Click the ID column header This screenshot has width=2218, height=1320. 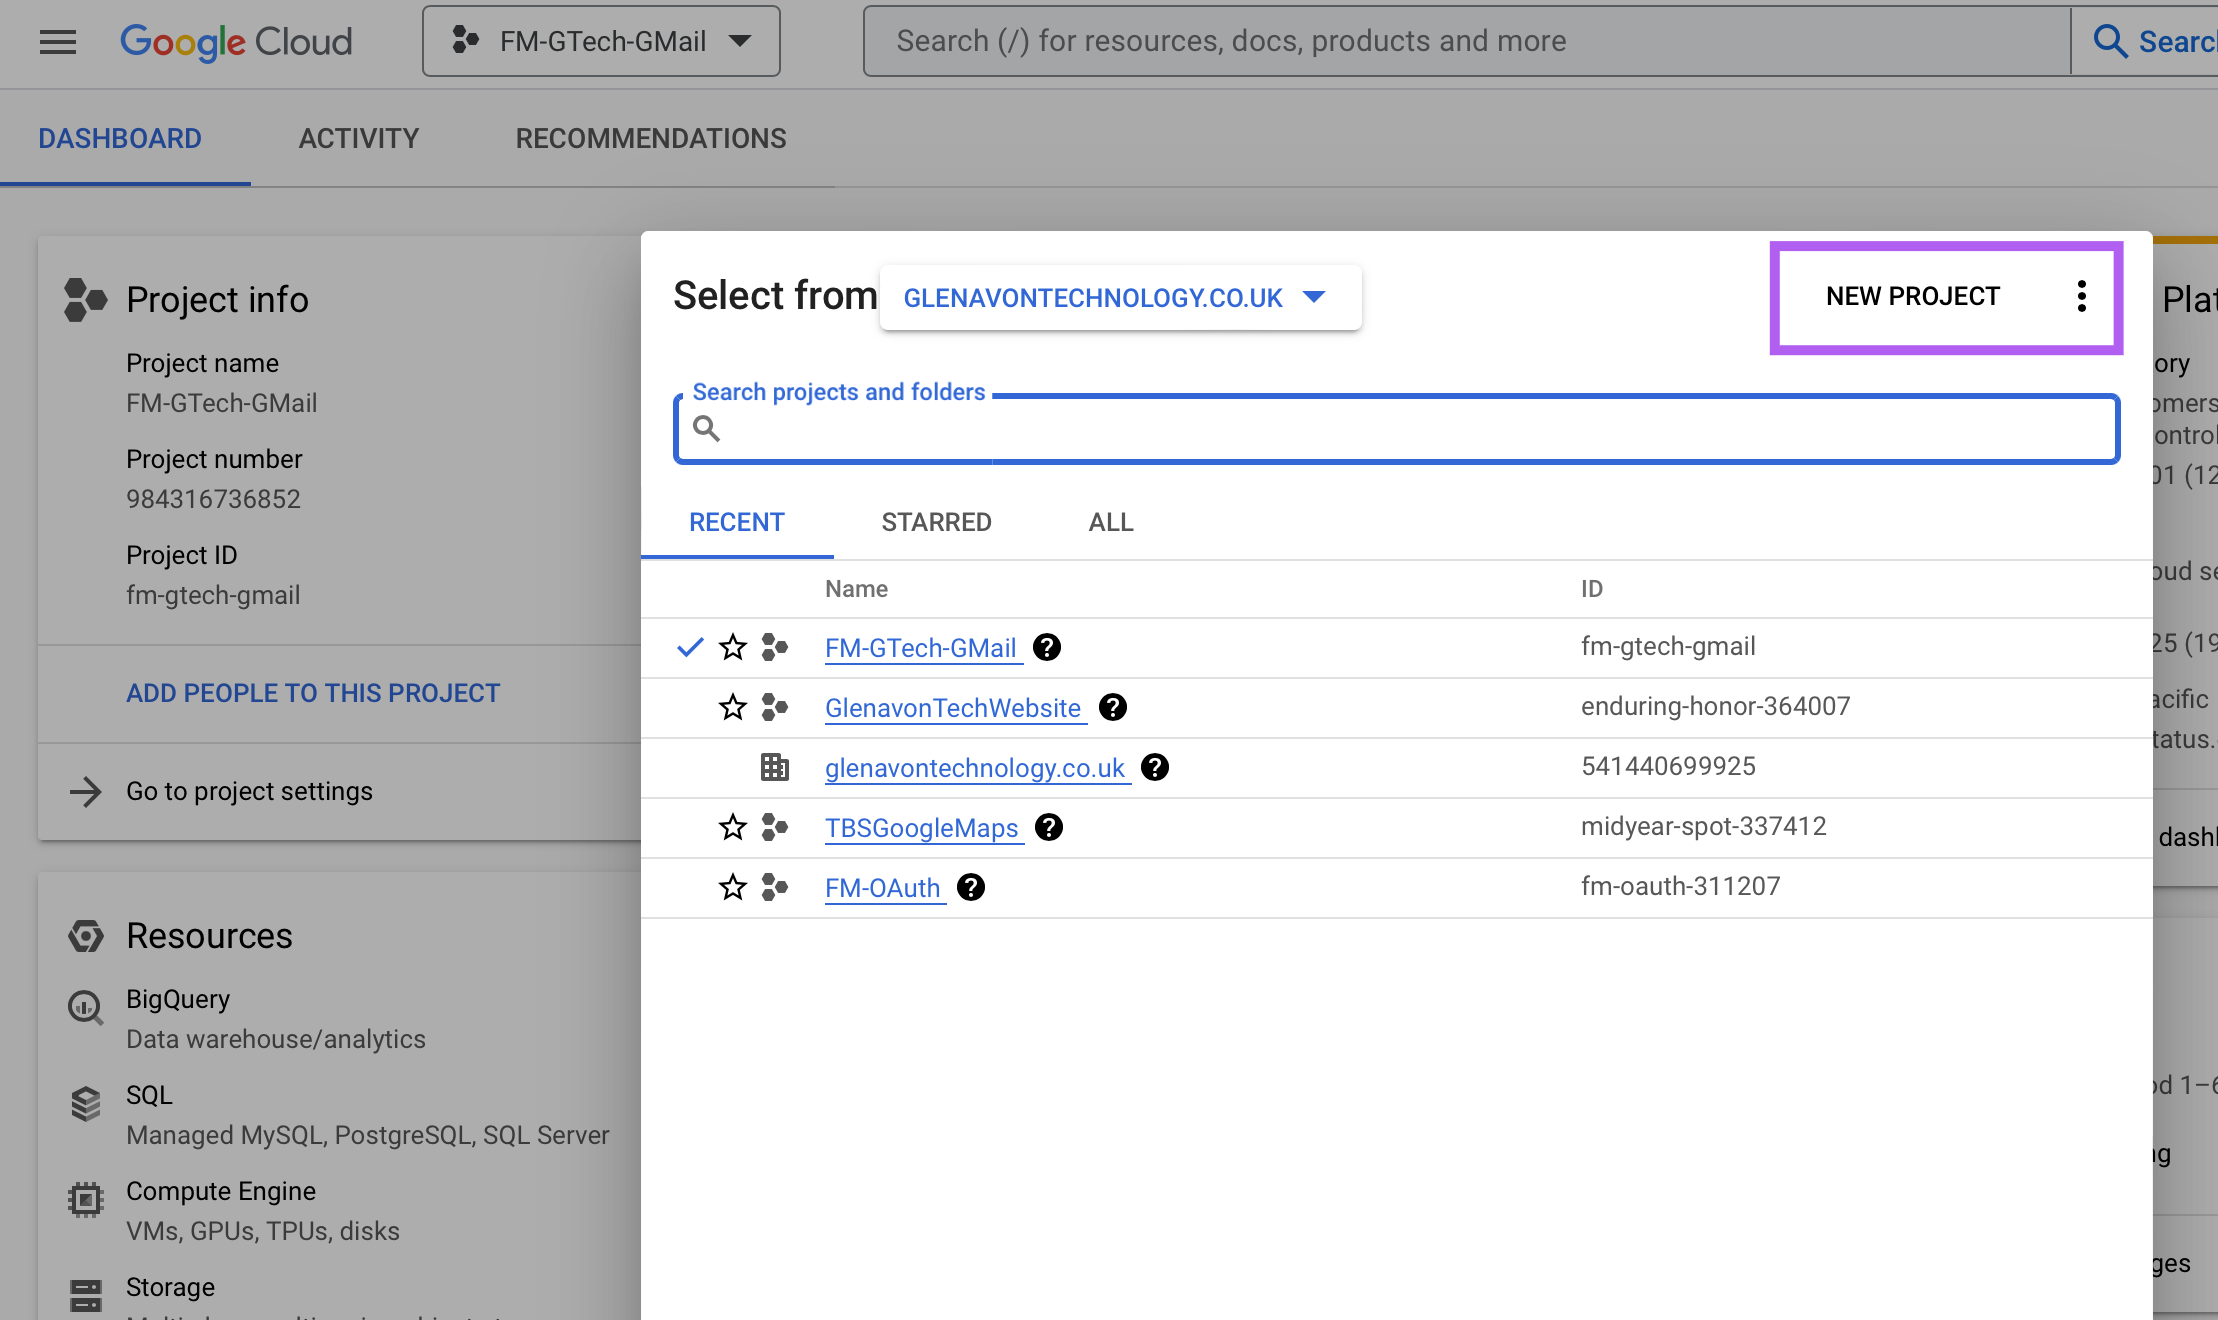[x=1591, y=589]
